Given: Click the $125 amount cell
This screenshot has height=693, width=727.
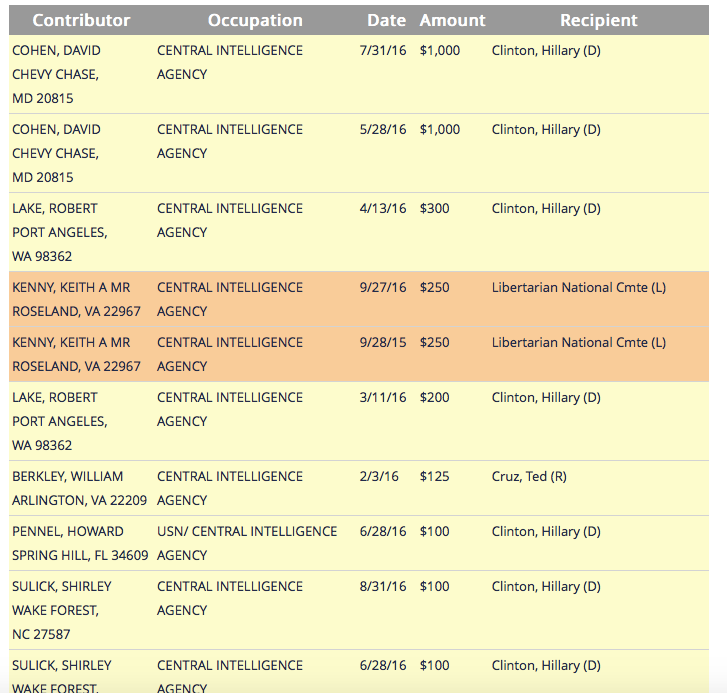Looking at the screenshot, I should point(434,477).
